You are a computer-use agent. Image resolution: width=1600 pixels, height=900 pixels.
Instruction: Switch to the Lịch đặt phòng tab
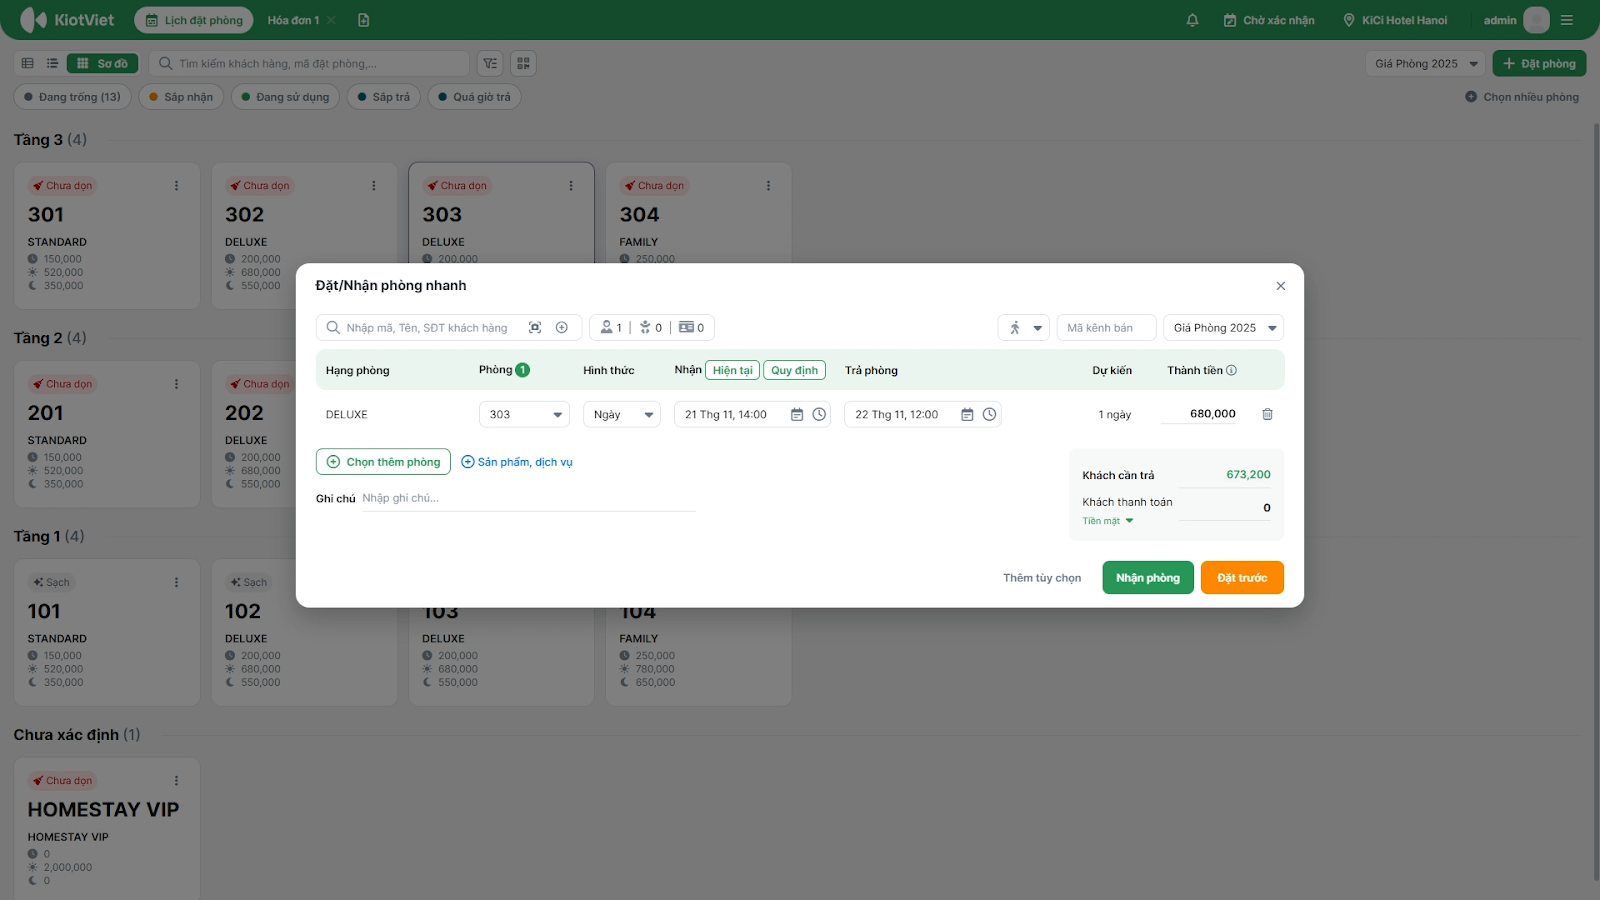pyautogui.click(x=194, y=20)
